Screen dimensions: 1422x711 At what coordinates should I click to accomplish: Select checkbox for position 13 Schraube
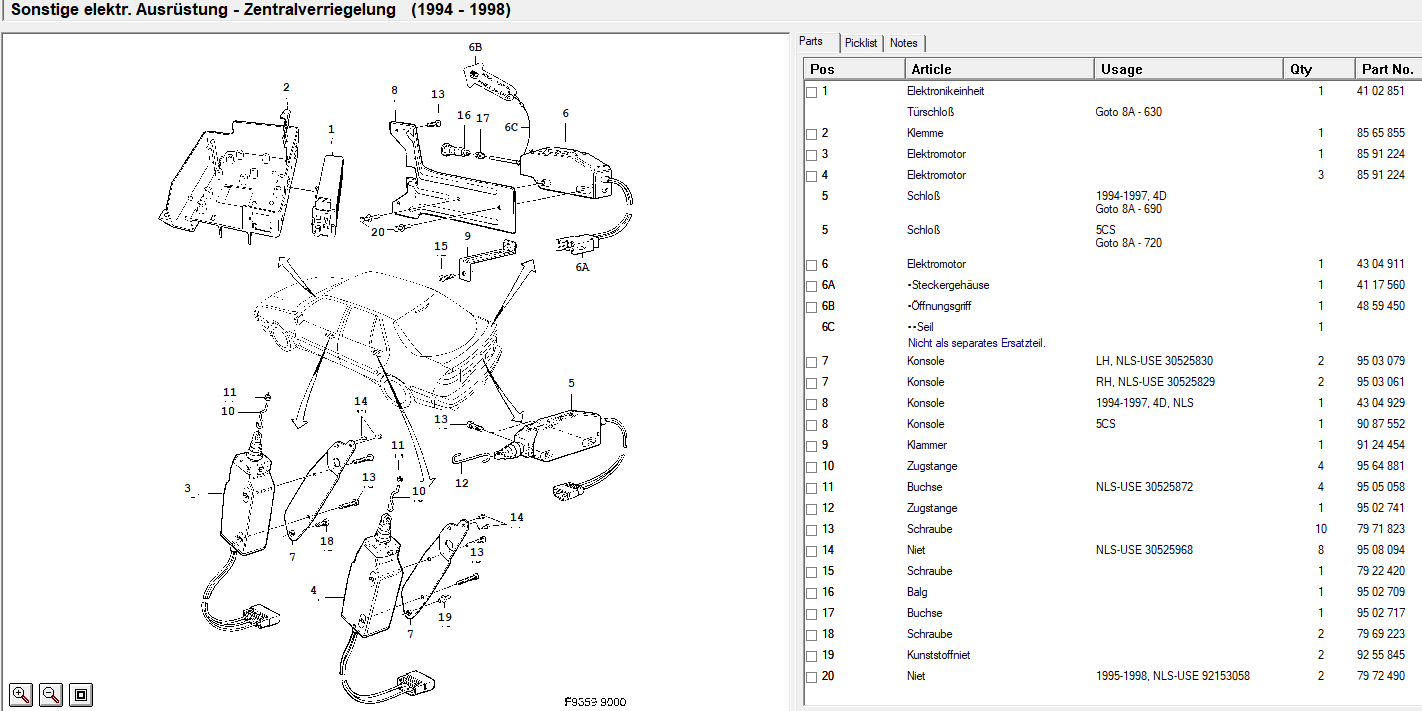pos(811,530)
